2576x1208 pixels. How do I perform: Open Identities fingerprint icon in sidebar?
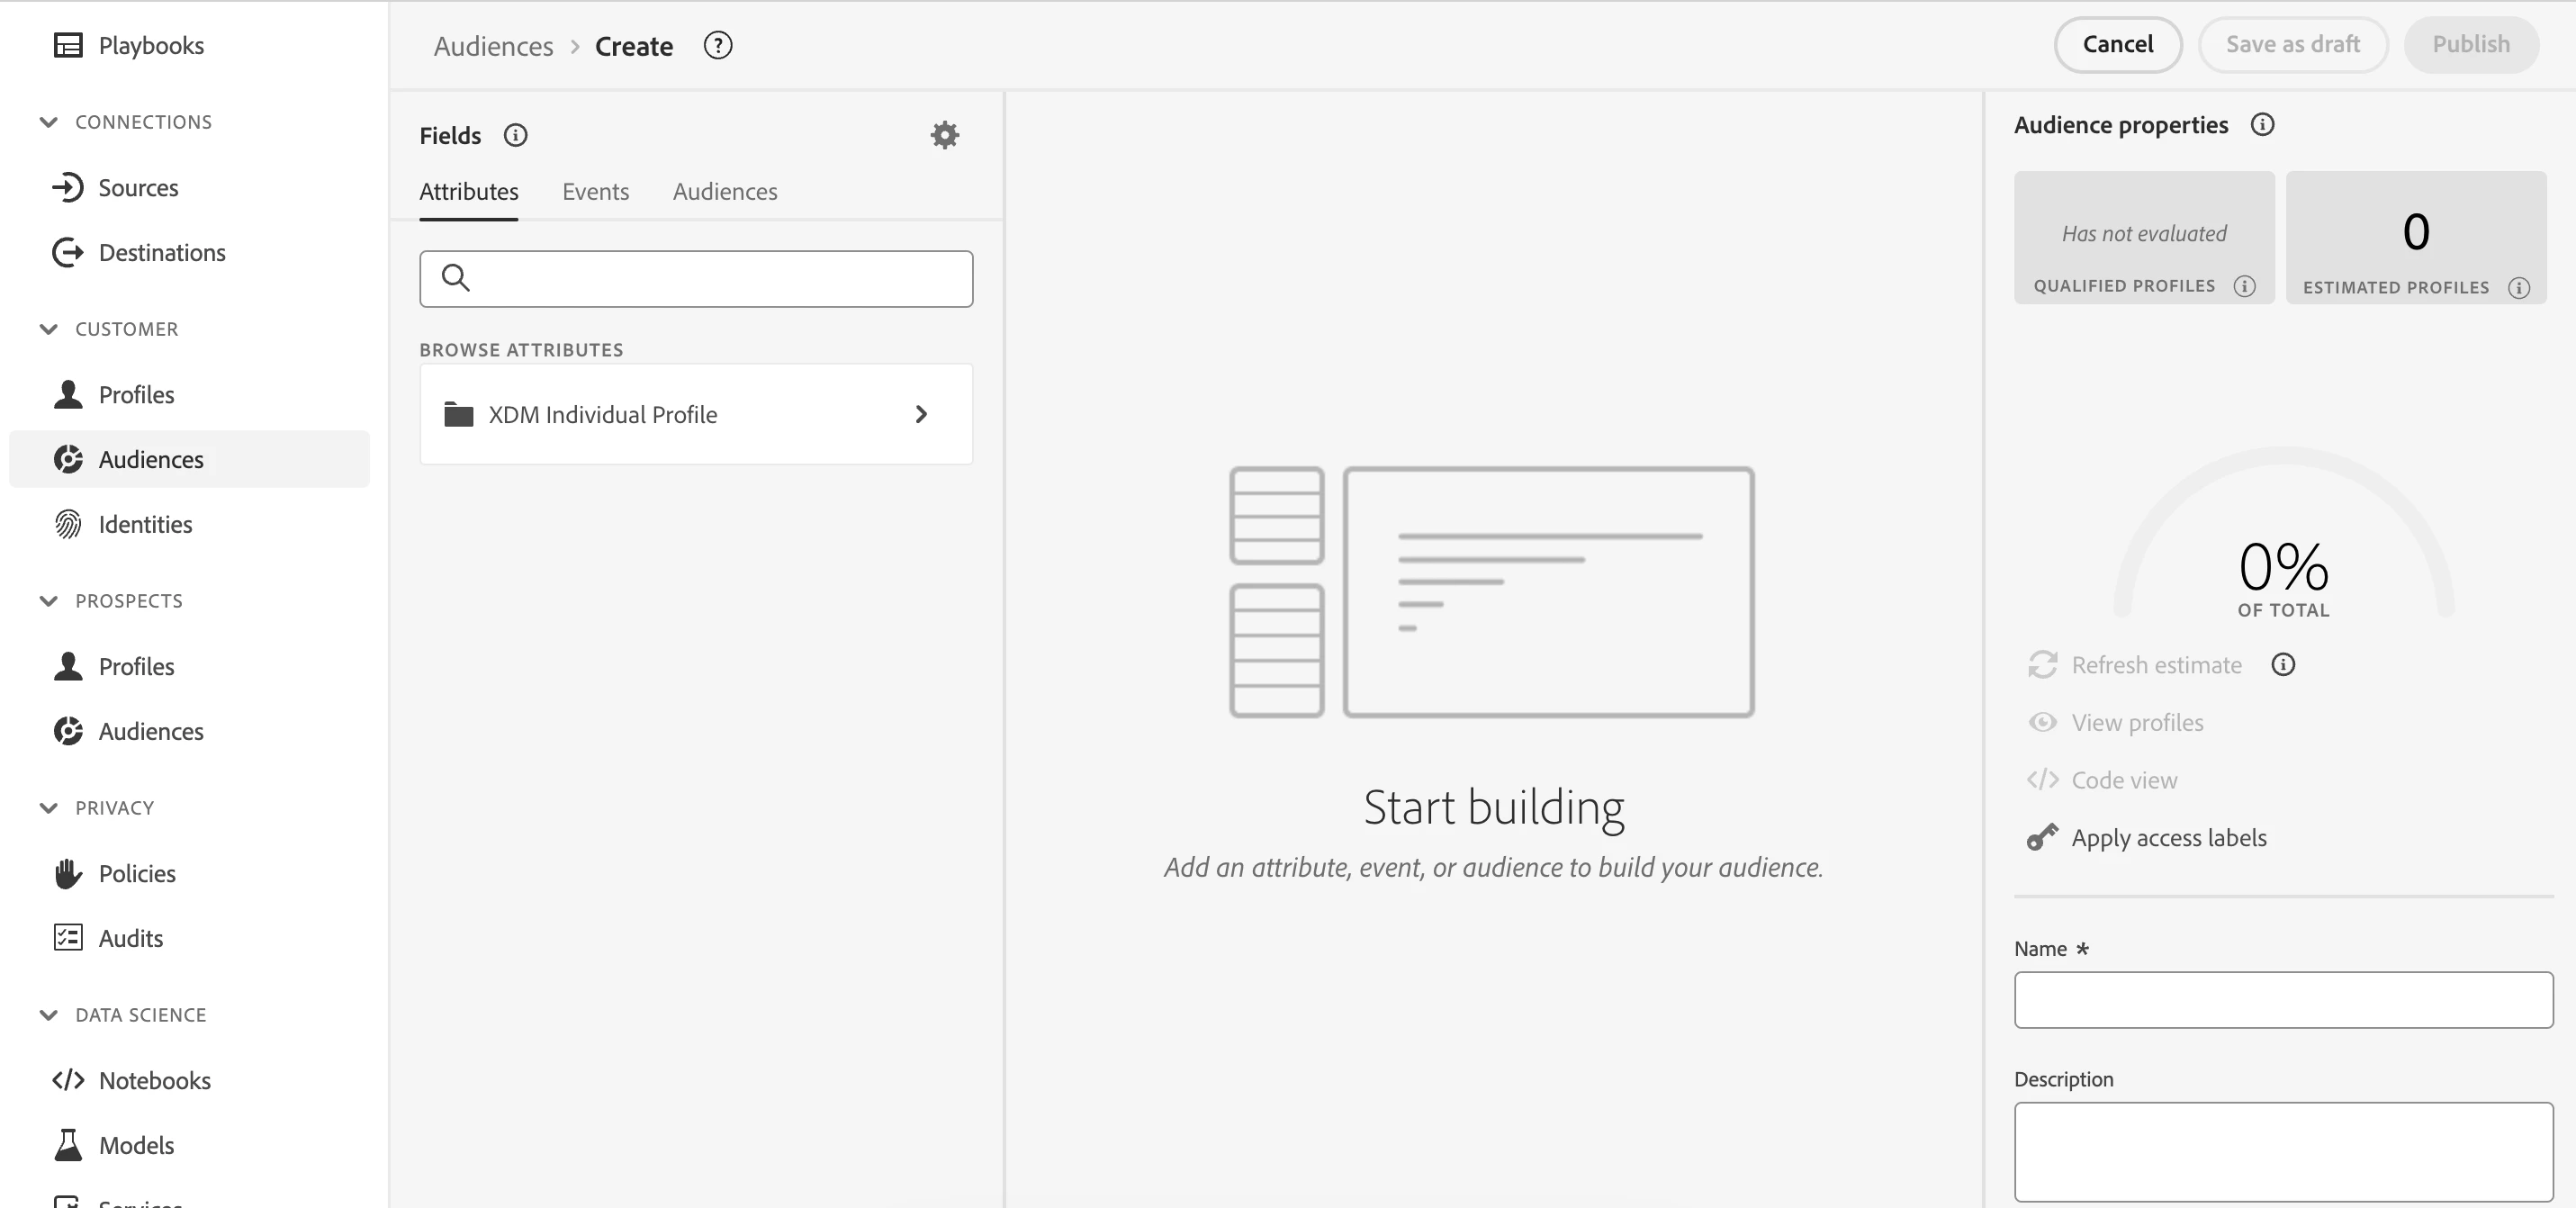pyautogui.click(x=68, y=524)
